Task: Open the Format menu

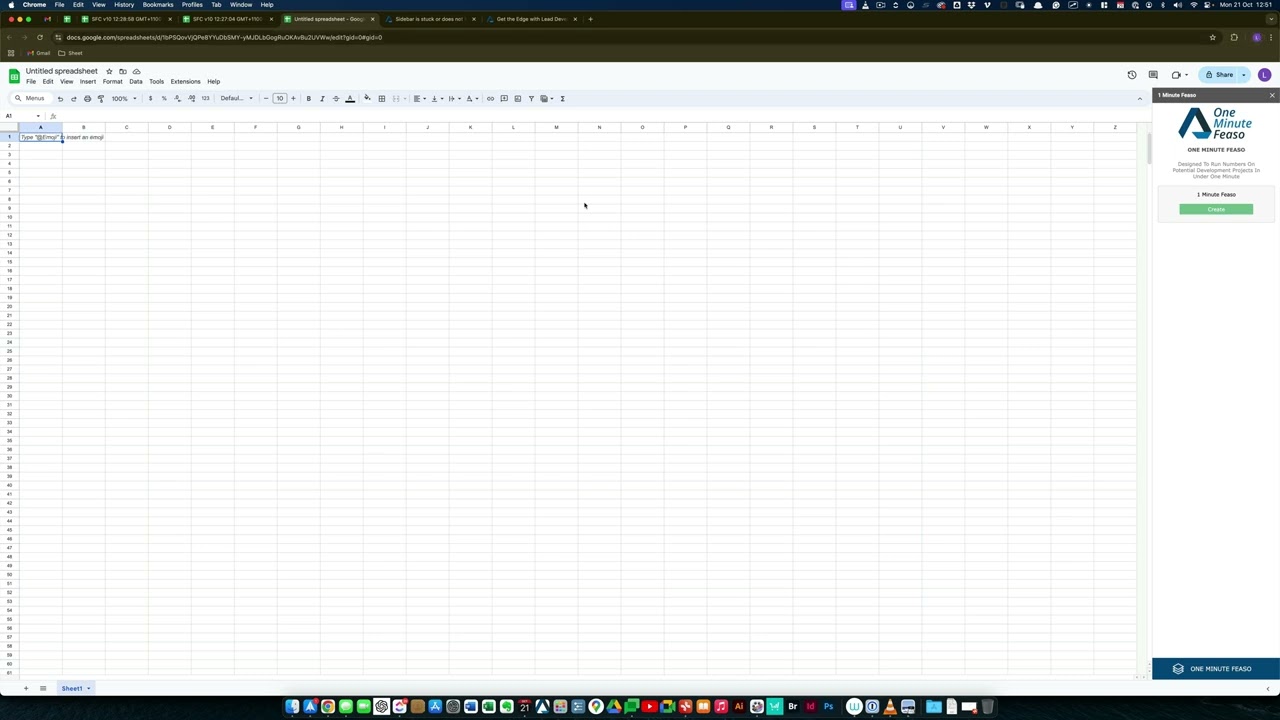Action: coord(112,81)
